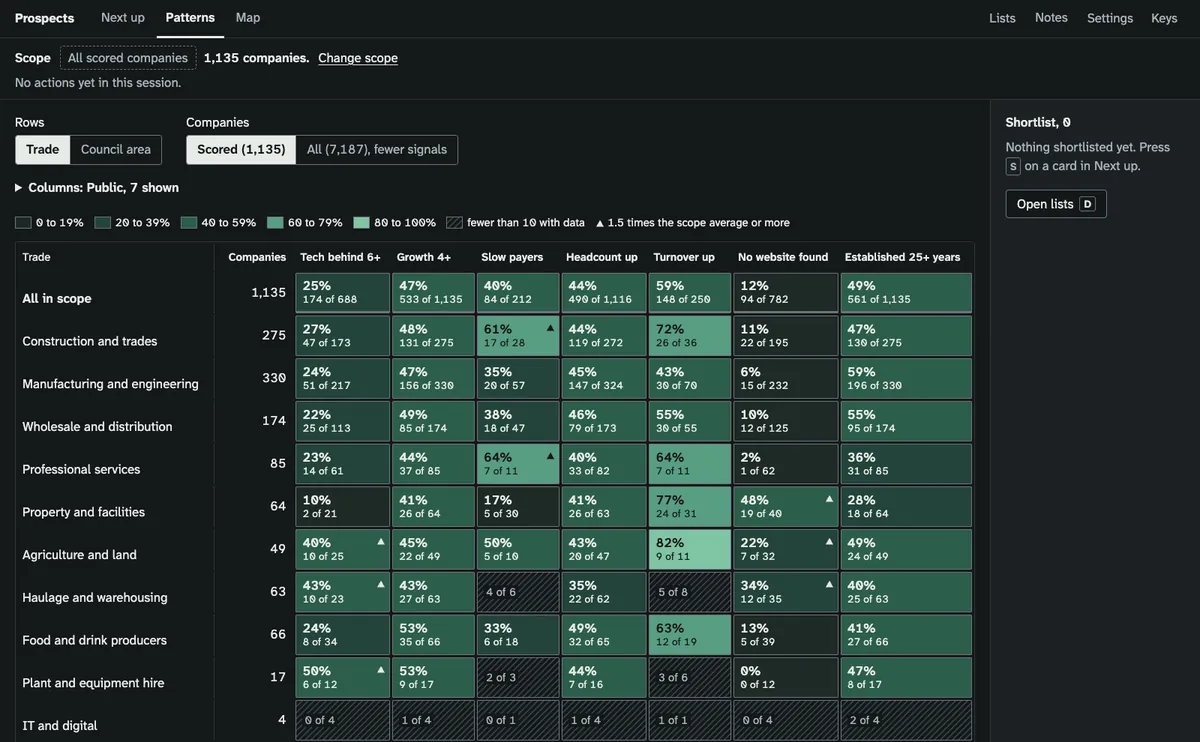This screenshot has width=1200, height=742.
Task: Open All in scope Tech behind 25% cell
Action: pos(342,293)
